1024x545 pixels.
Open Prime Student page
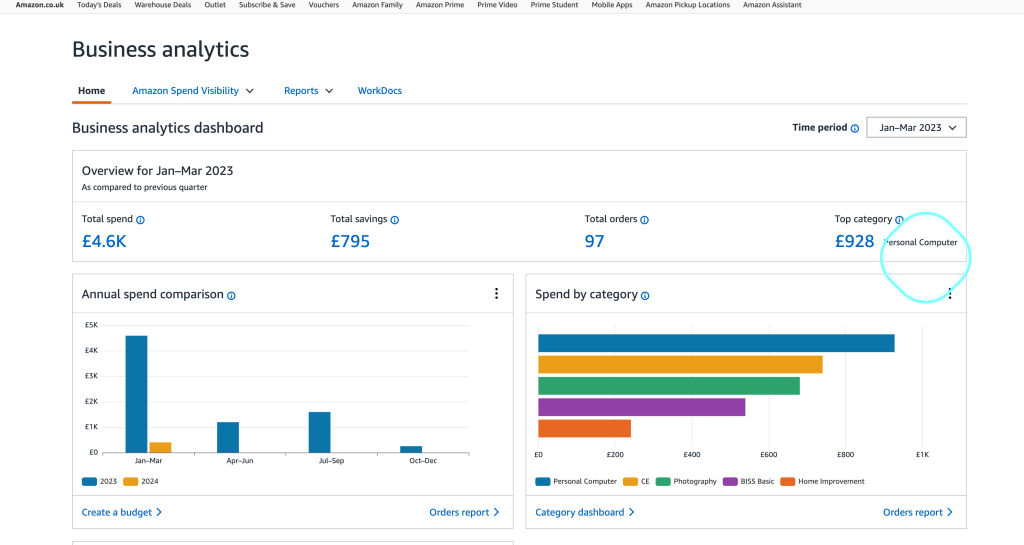[554, 5]
